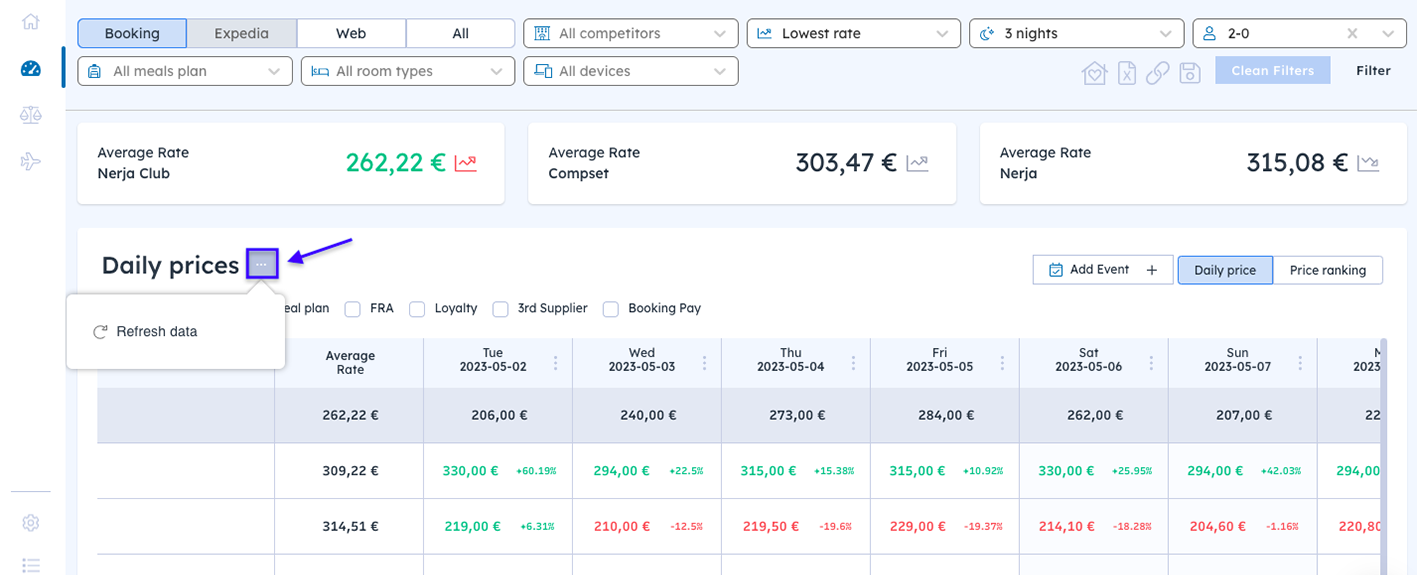The image size is (1417, 575).
Task: Toggle the Loyalty checkbox
Action: click(x=417, y=309)
